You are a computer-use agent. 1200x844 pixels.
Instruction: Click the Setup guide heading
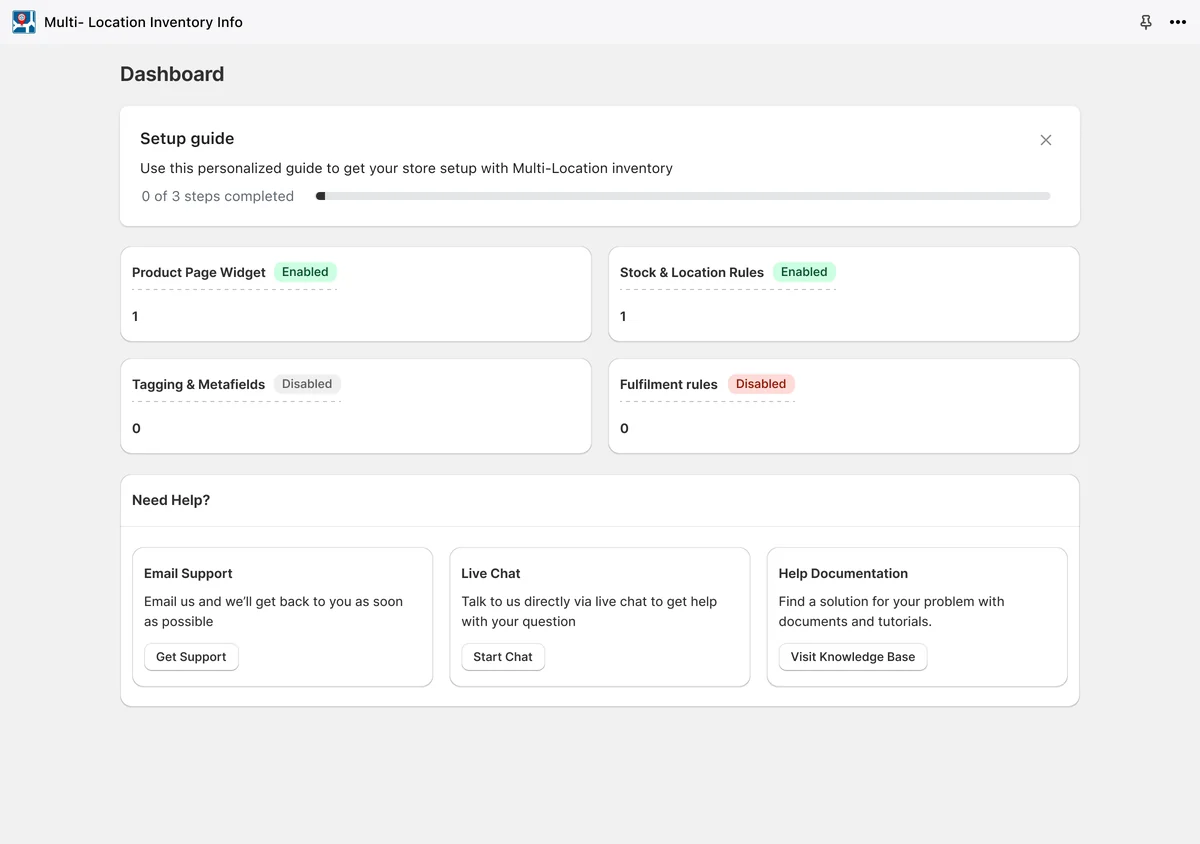click(x=187, y=139)
